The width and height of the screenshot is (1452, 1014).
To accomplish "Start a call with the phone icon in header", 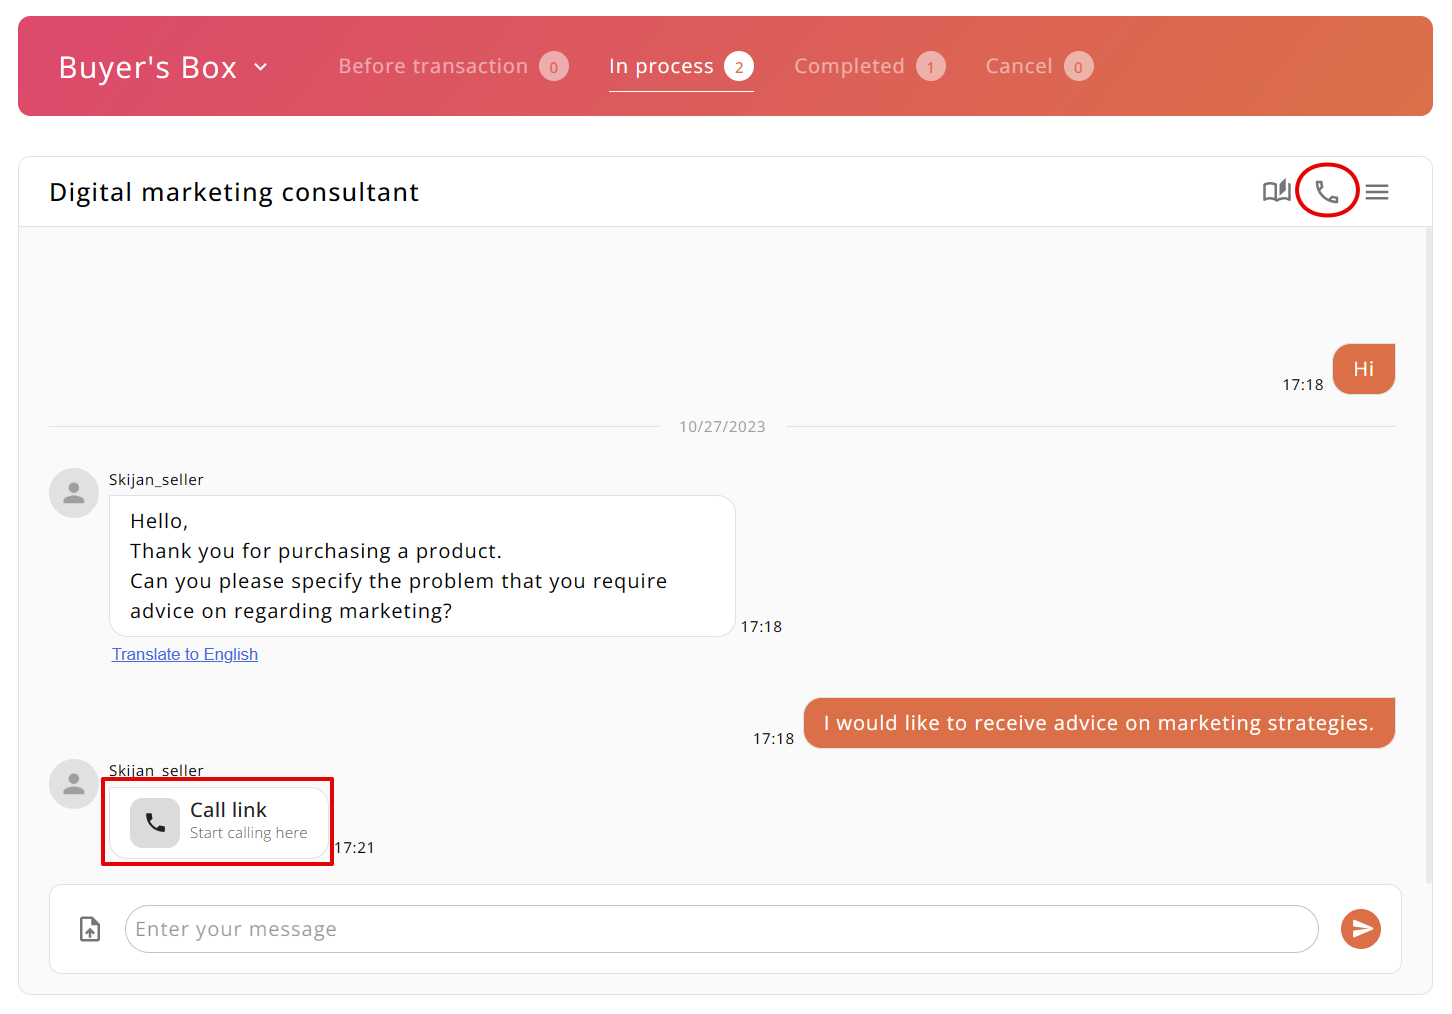I will coord(1326,192).
